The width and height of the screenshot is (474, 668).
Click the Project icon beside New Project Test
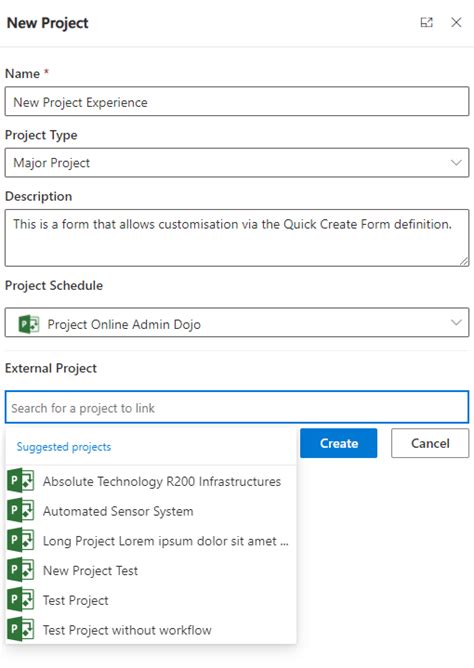[x=20, y=570]
